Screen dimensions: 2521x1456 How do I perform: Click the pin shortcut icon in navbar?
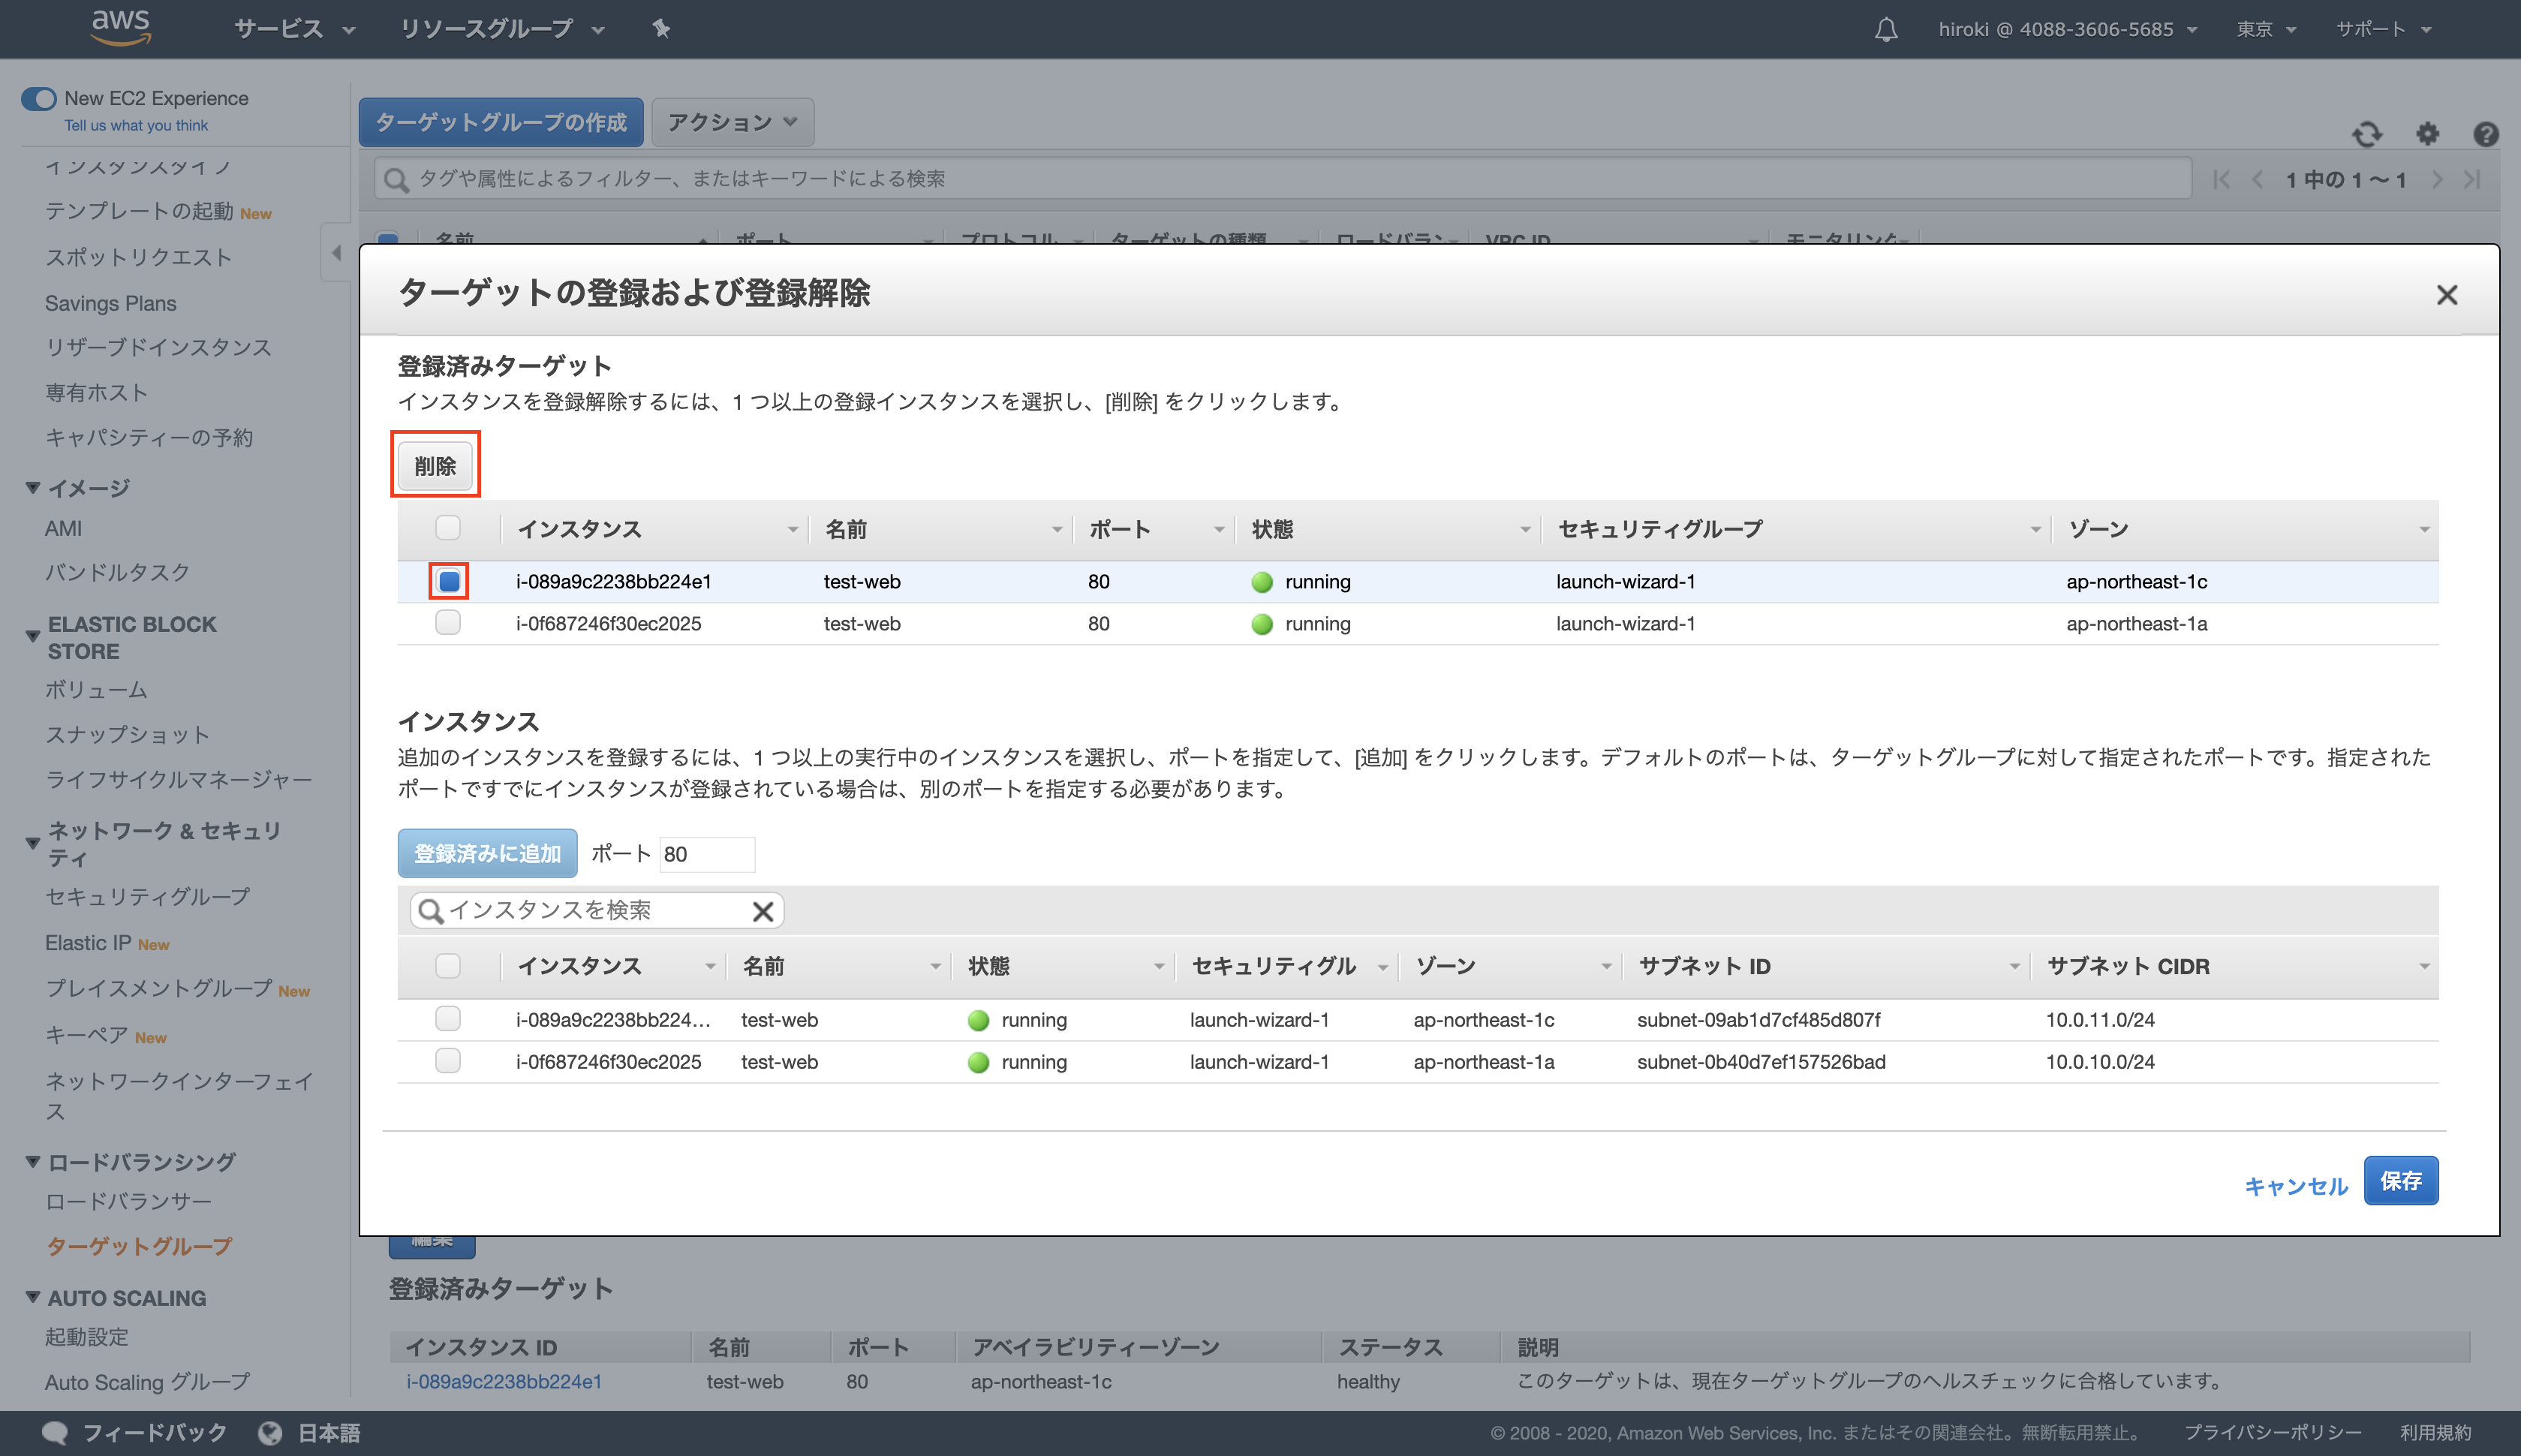(x=662, y=29)
